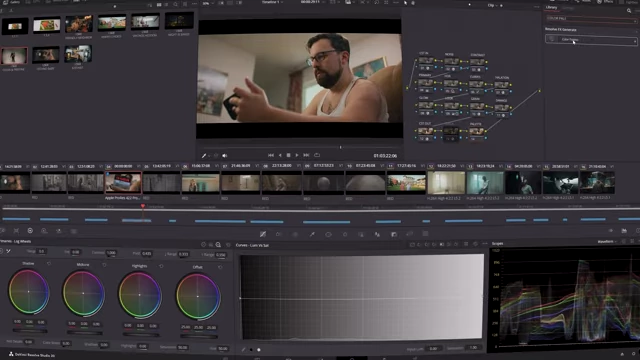Screen dimensions: 640x360
Task: Open the Clip mode dropdown above node graph
Action: [x=494, y=6]
